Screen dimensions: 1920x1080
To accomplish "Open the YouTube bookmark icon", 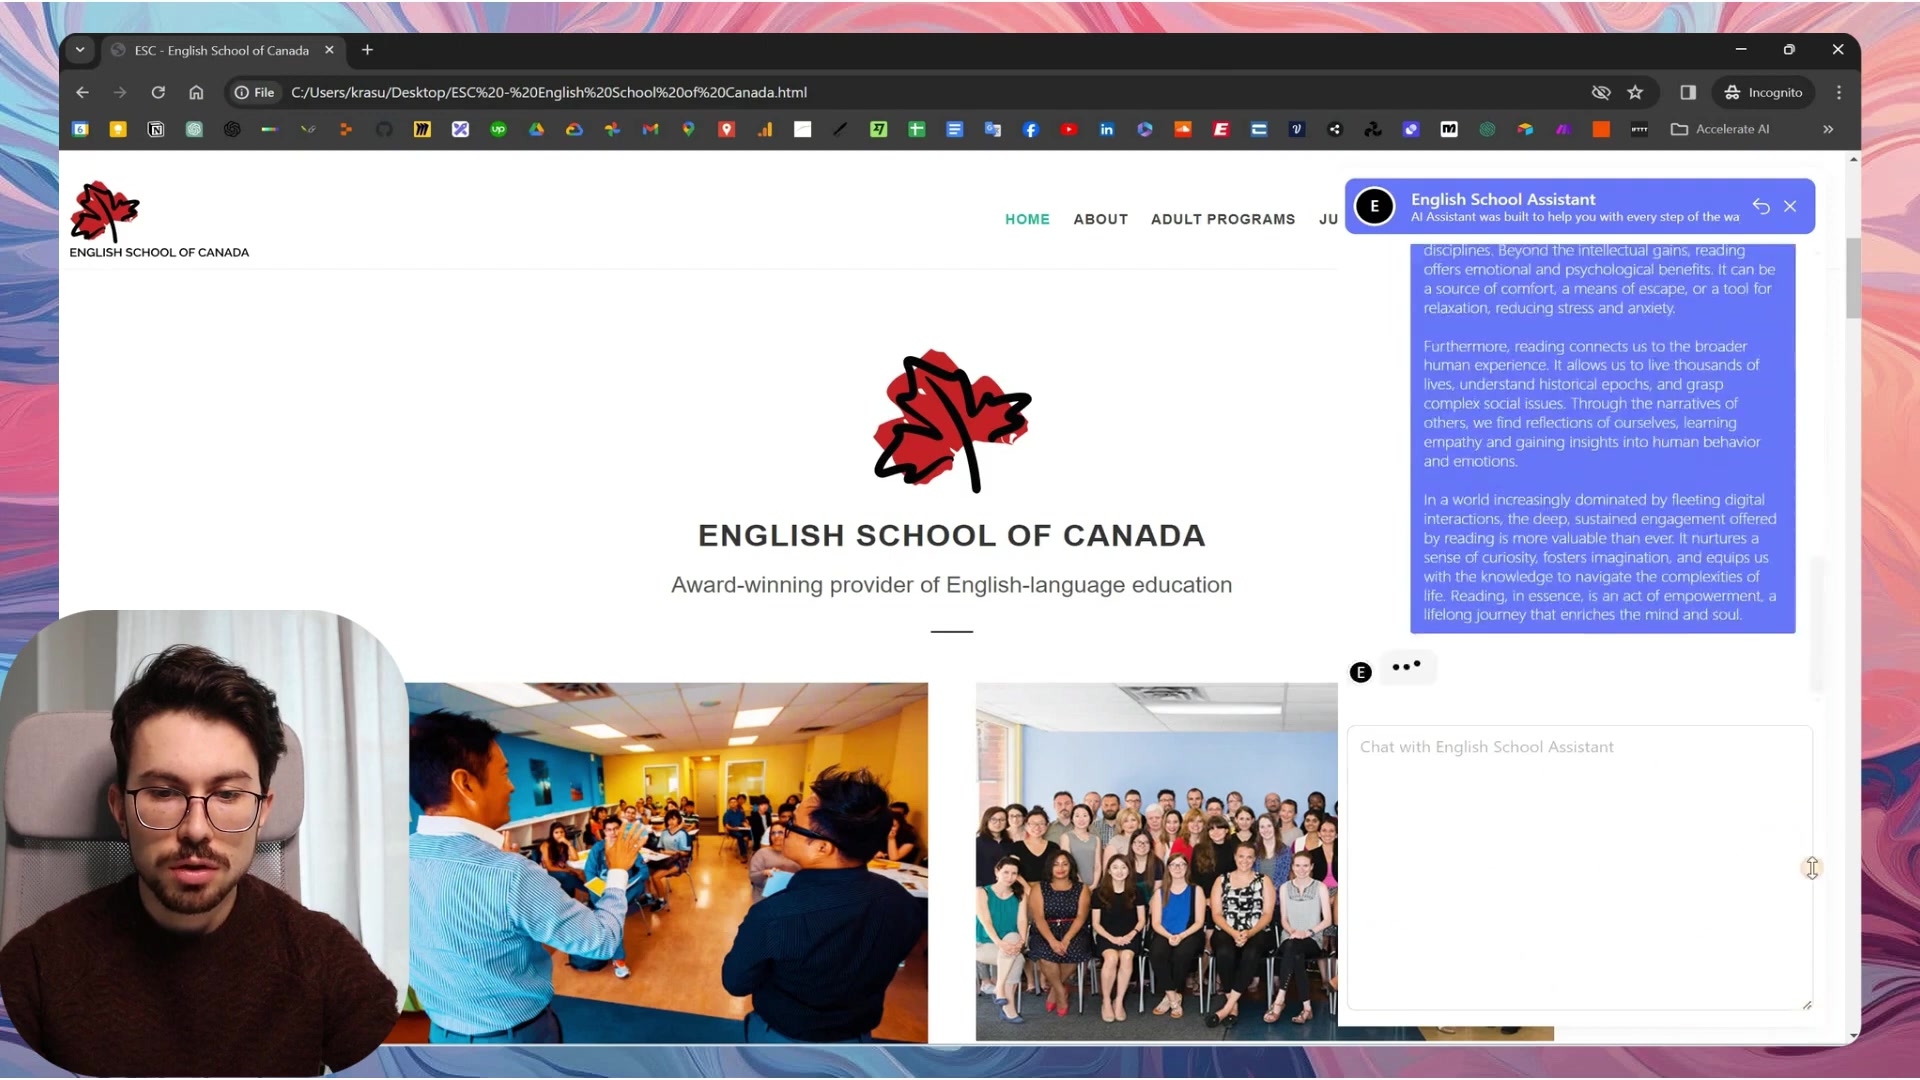I will coord(1068,129).
